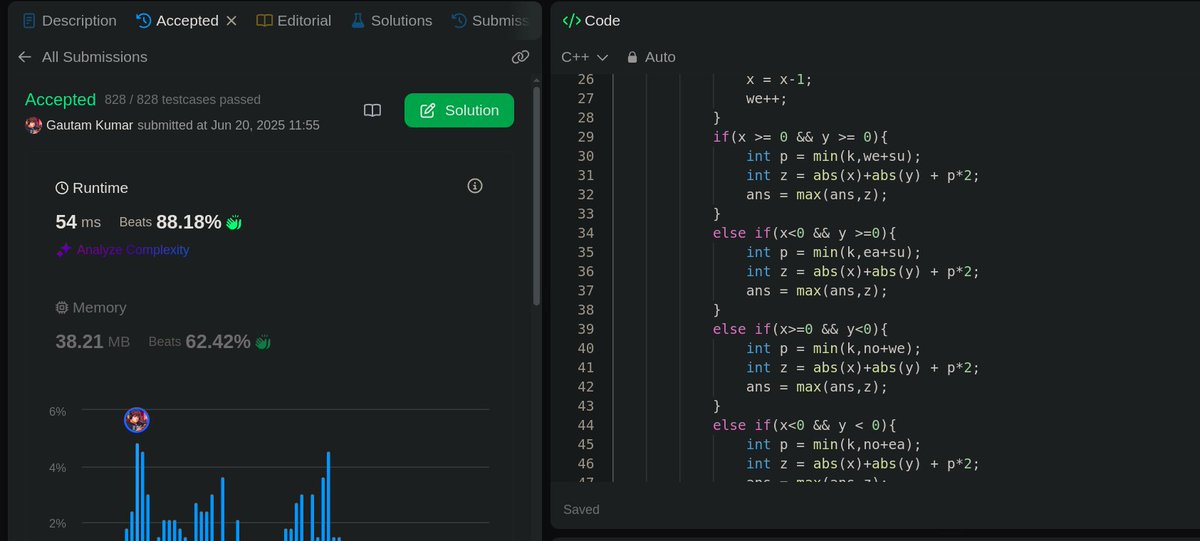Screen dimensions: 1200x541
Task: Click the clapping icon beside 62.42%
Action: 263,342
